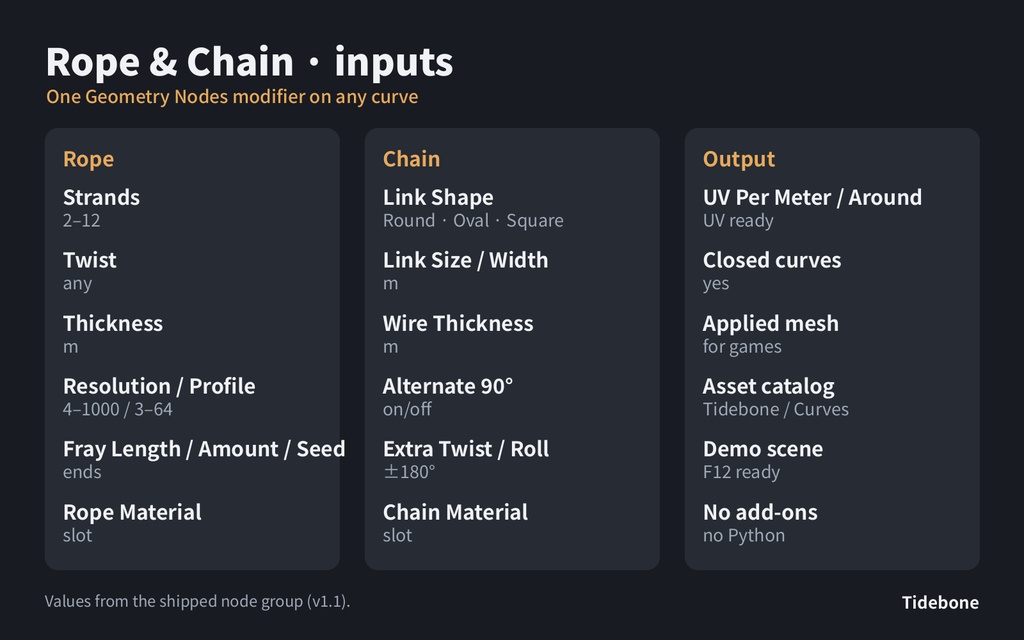Open the Chain card heading
Image resolution: width=1024 pixels, height=640 pixels.
click(x=411, y=159)
